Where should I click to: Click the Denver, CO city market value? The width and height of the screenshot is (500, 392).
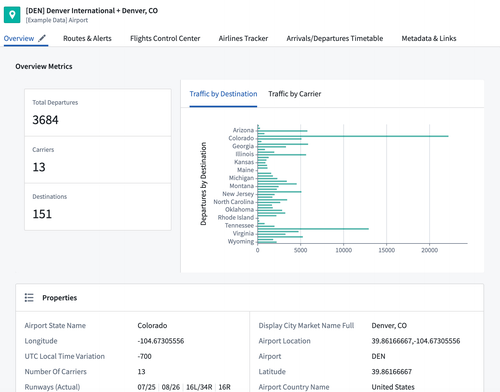(x=389, y=326)
